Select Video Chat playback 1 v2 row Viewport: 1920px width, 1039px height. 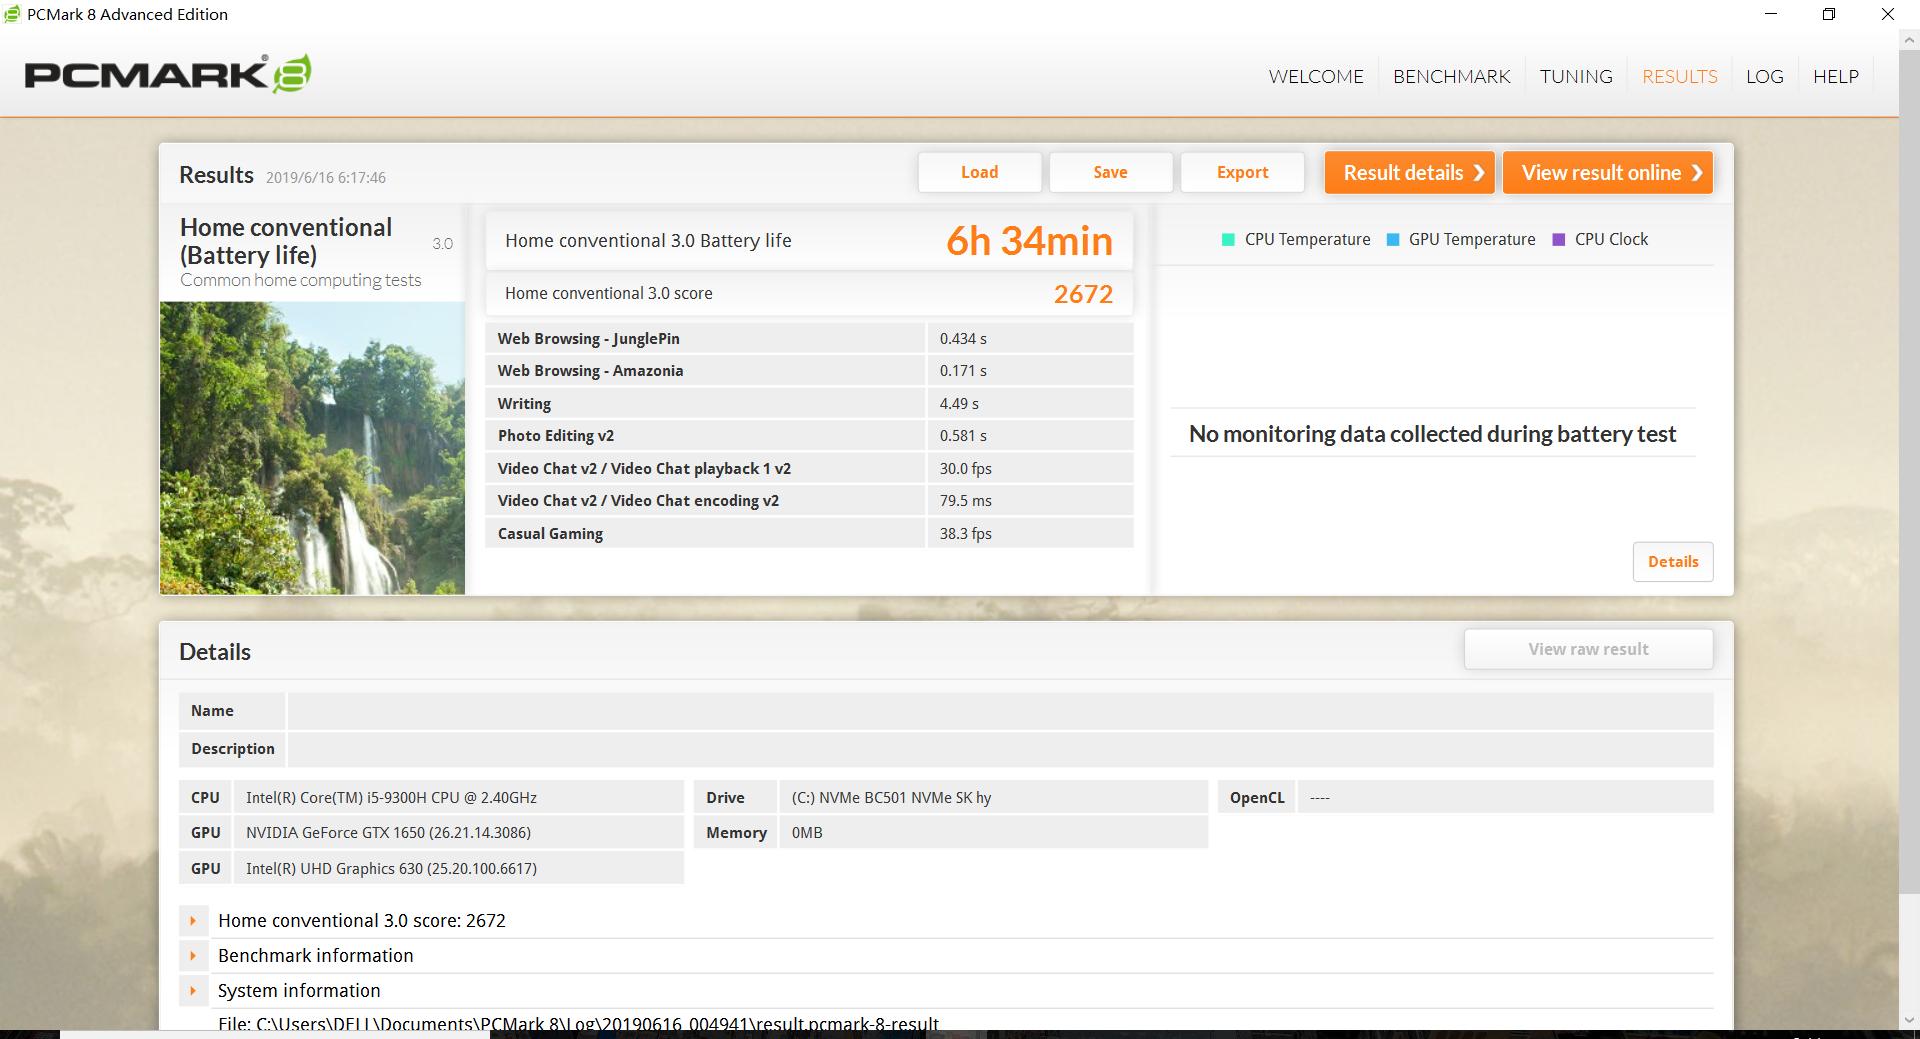pos(809,468)
